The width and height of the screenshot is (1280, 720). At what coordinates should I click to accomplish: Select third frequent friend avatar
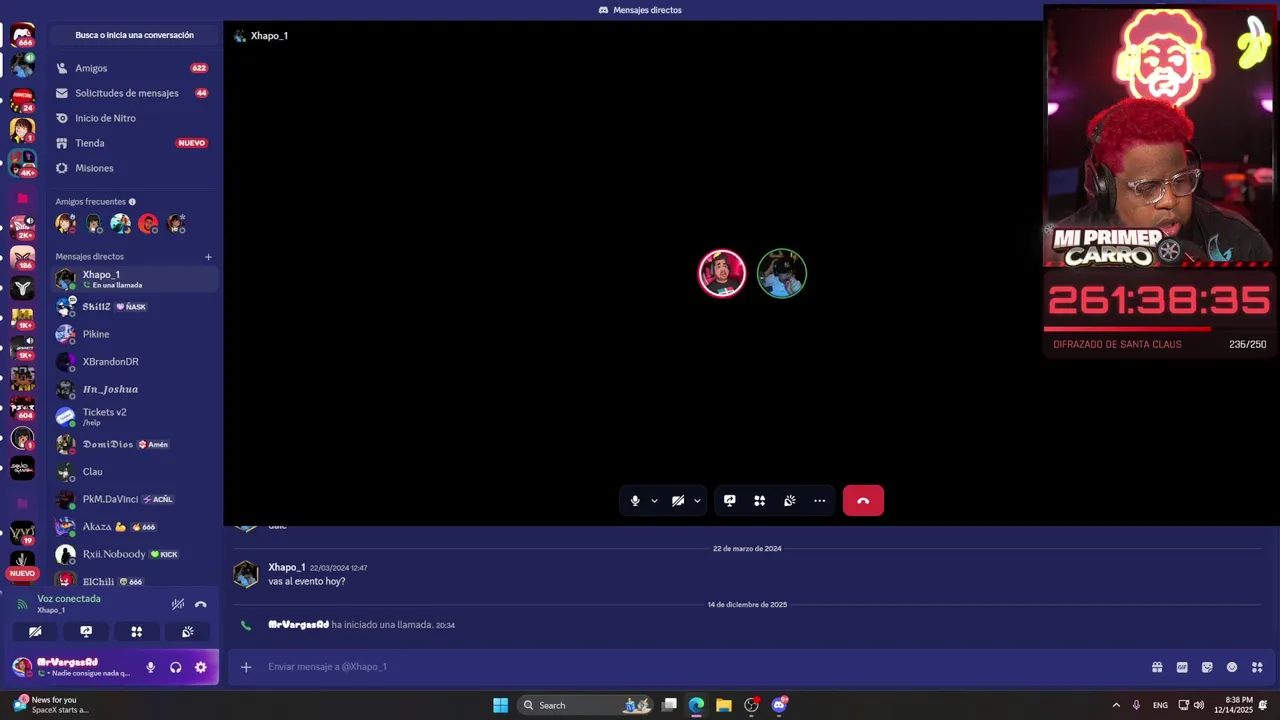(x=121, y=223)
